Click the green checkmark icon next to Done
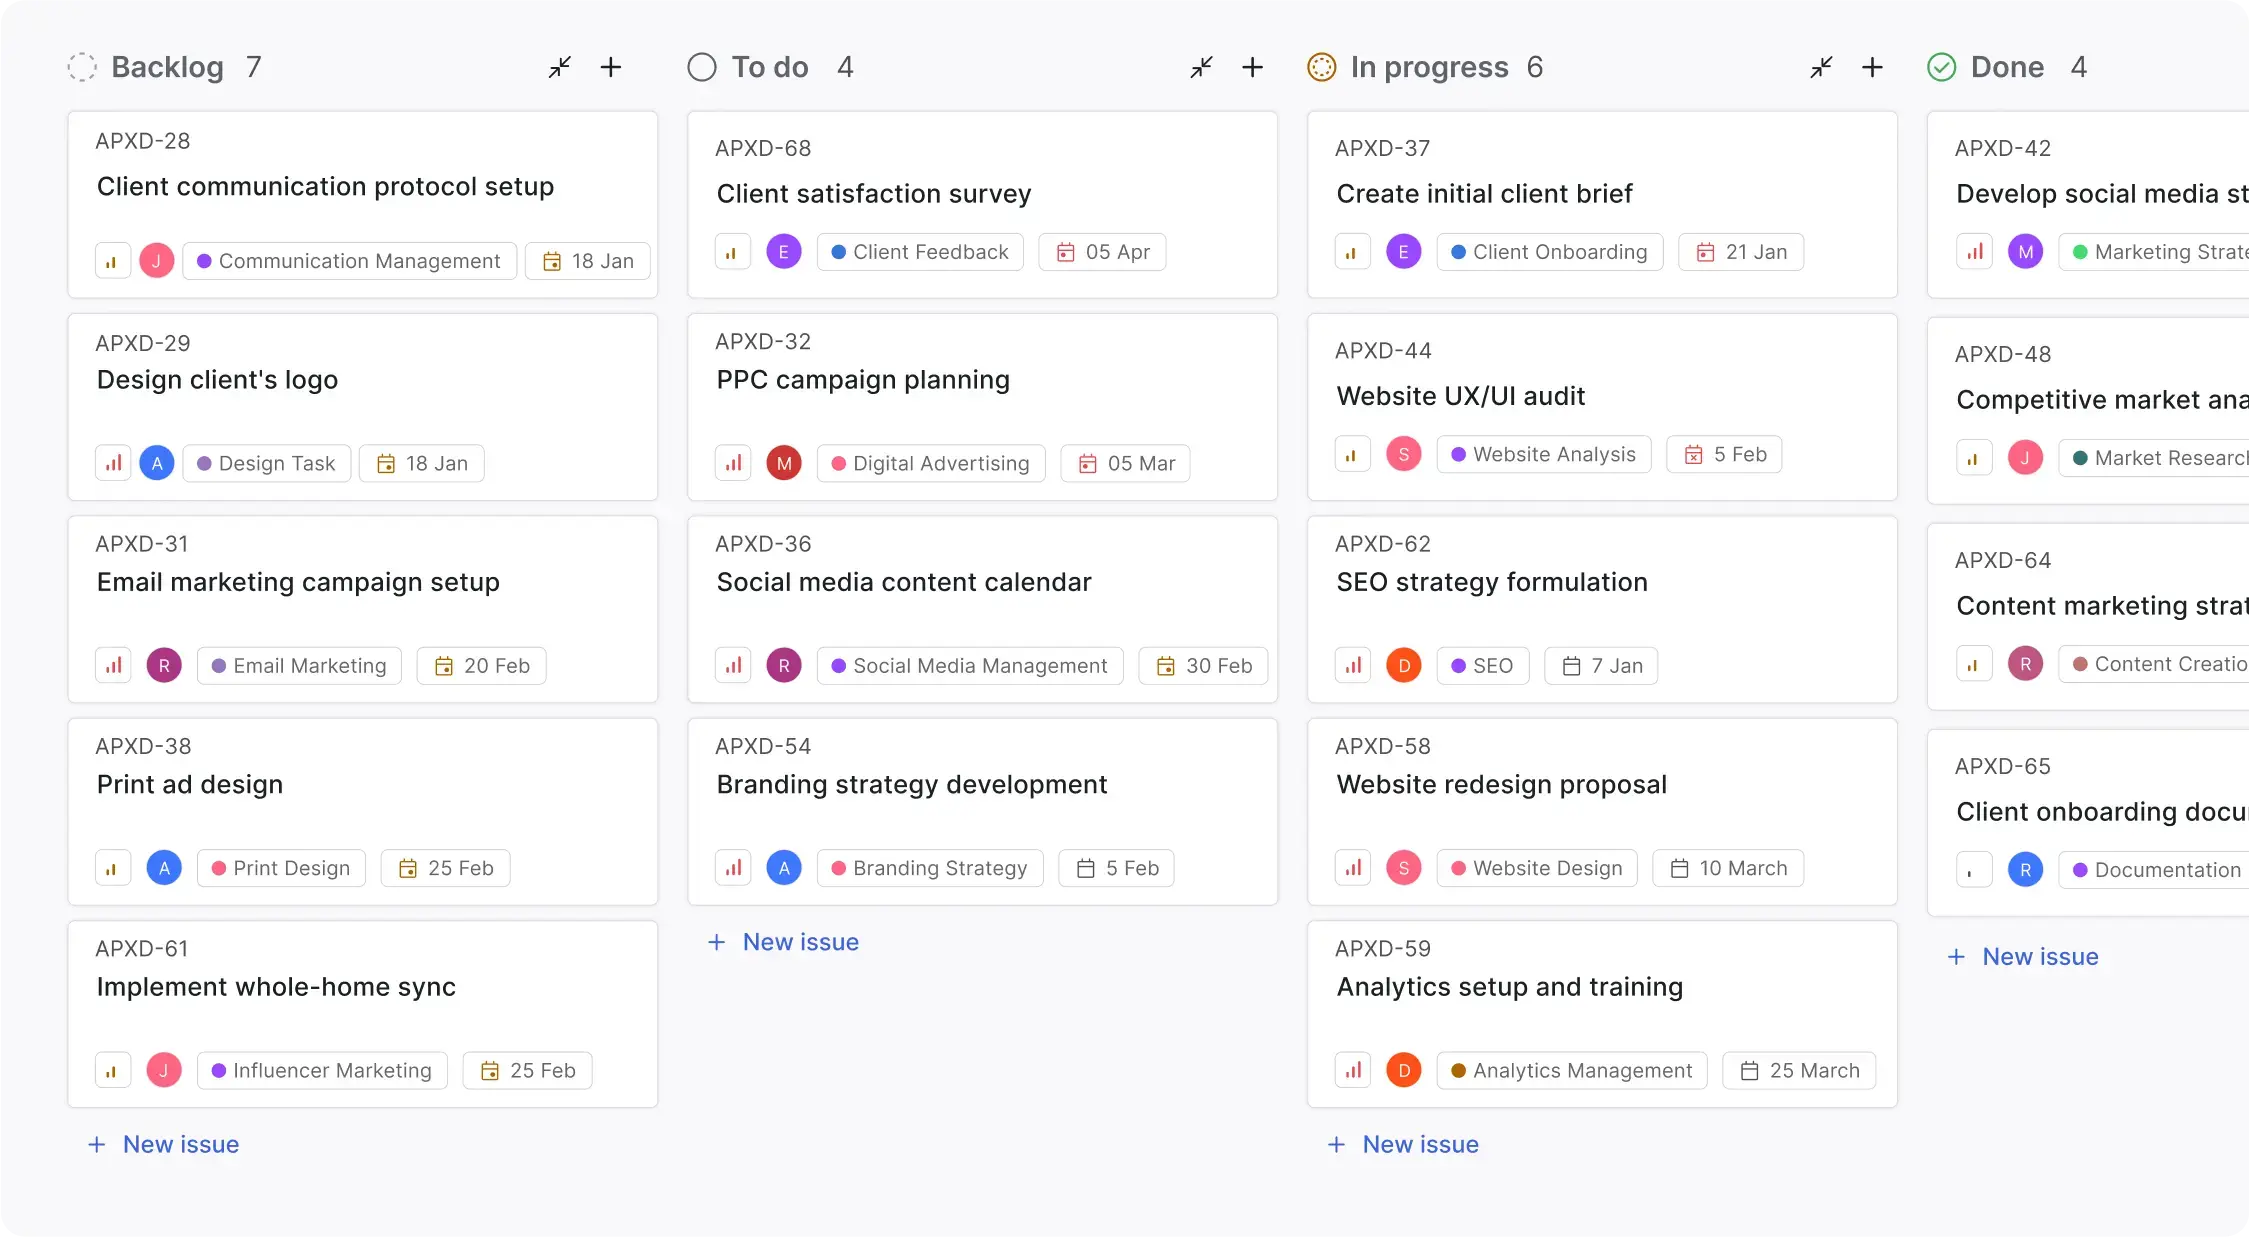This screenshot has width=2249, height=1237. 1940,66
